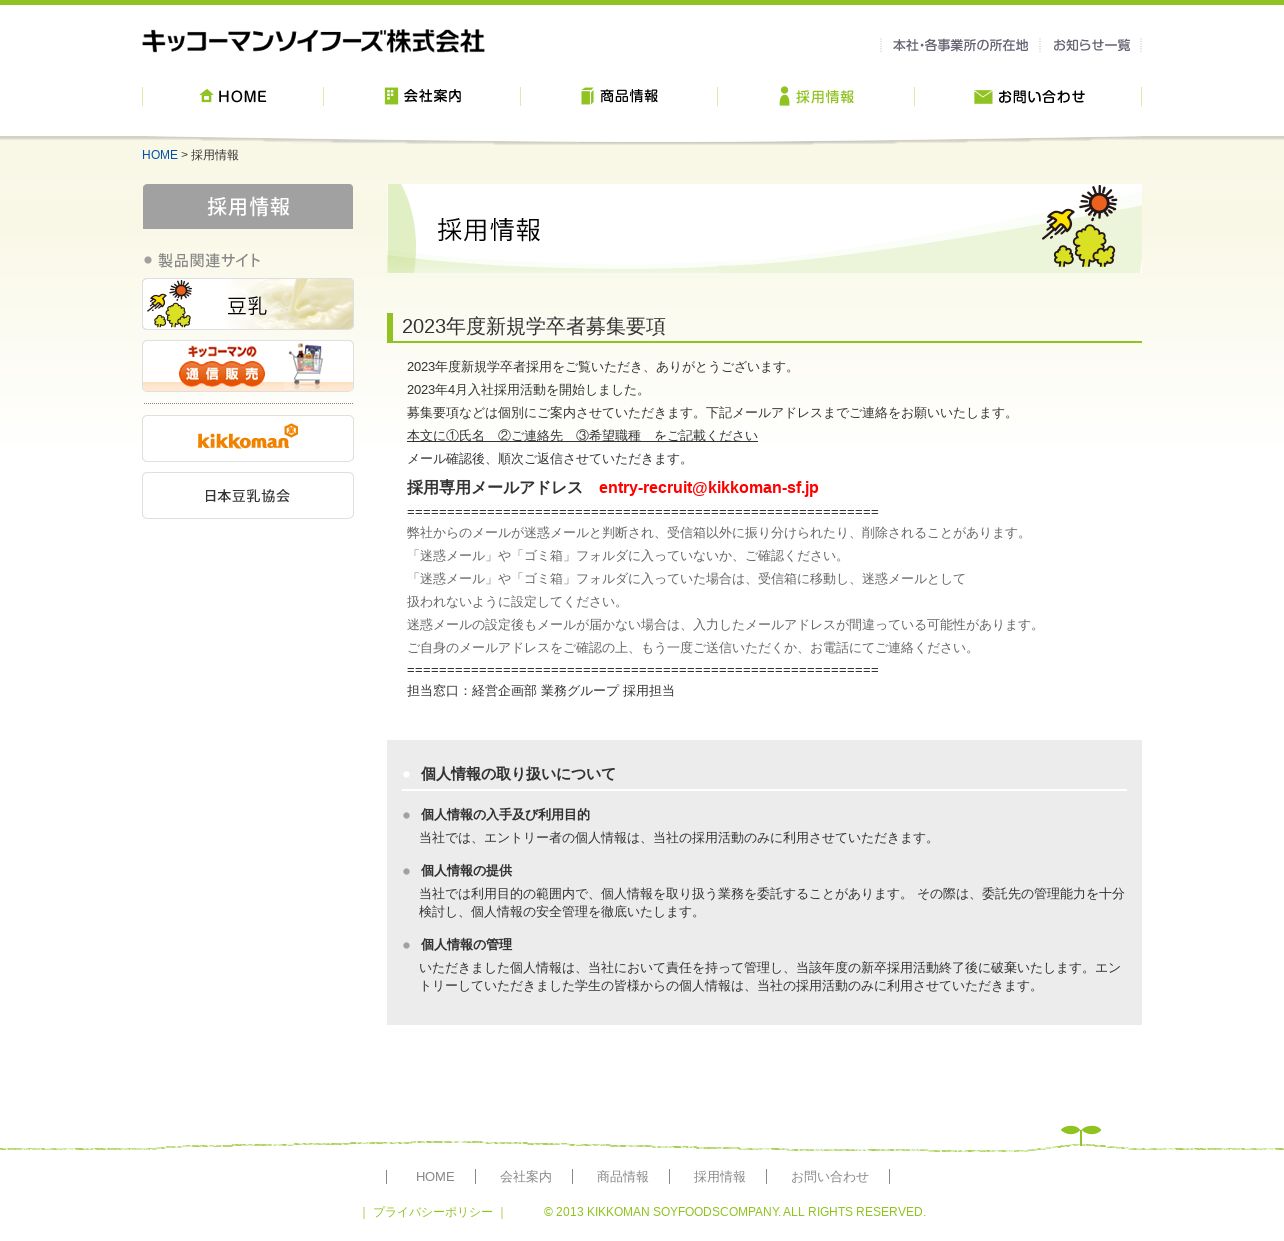Open the 商品情報 navigation menu
This screenshot has height=1241, width=1284.
[x=619, y=96]
